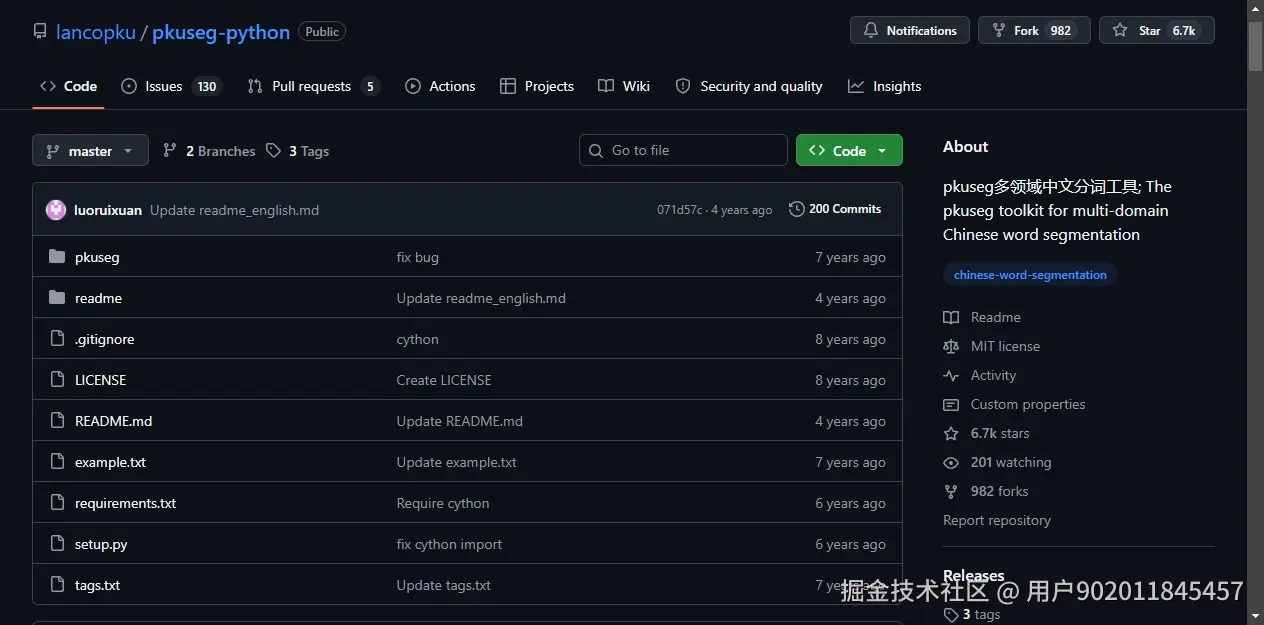This screenshot has width=1264, height=625.
Task: Open the Readme link in About
Action: (982, 317)
